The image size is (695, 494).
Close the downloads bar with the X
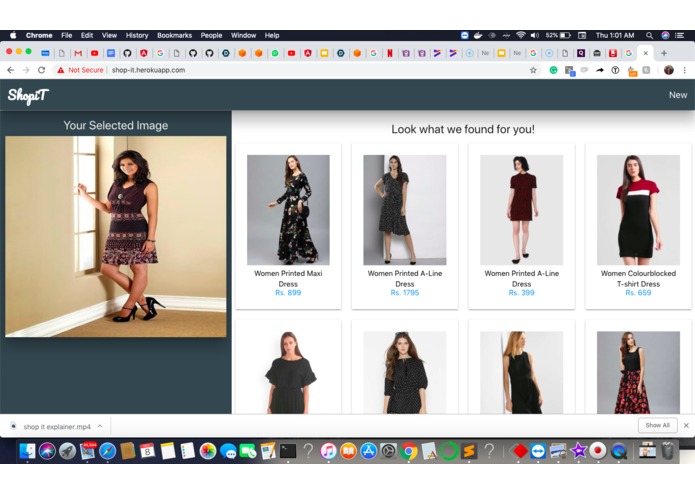tap(686, 425)
